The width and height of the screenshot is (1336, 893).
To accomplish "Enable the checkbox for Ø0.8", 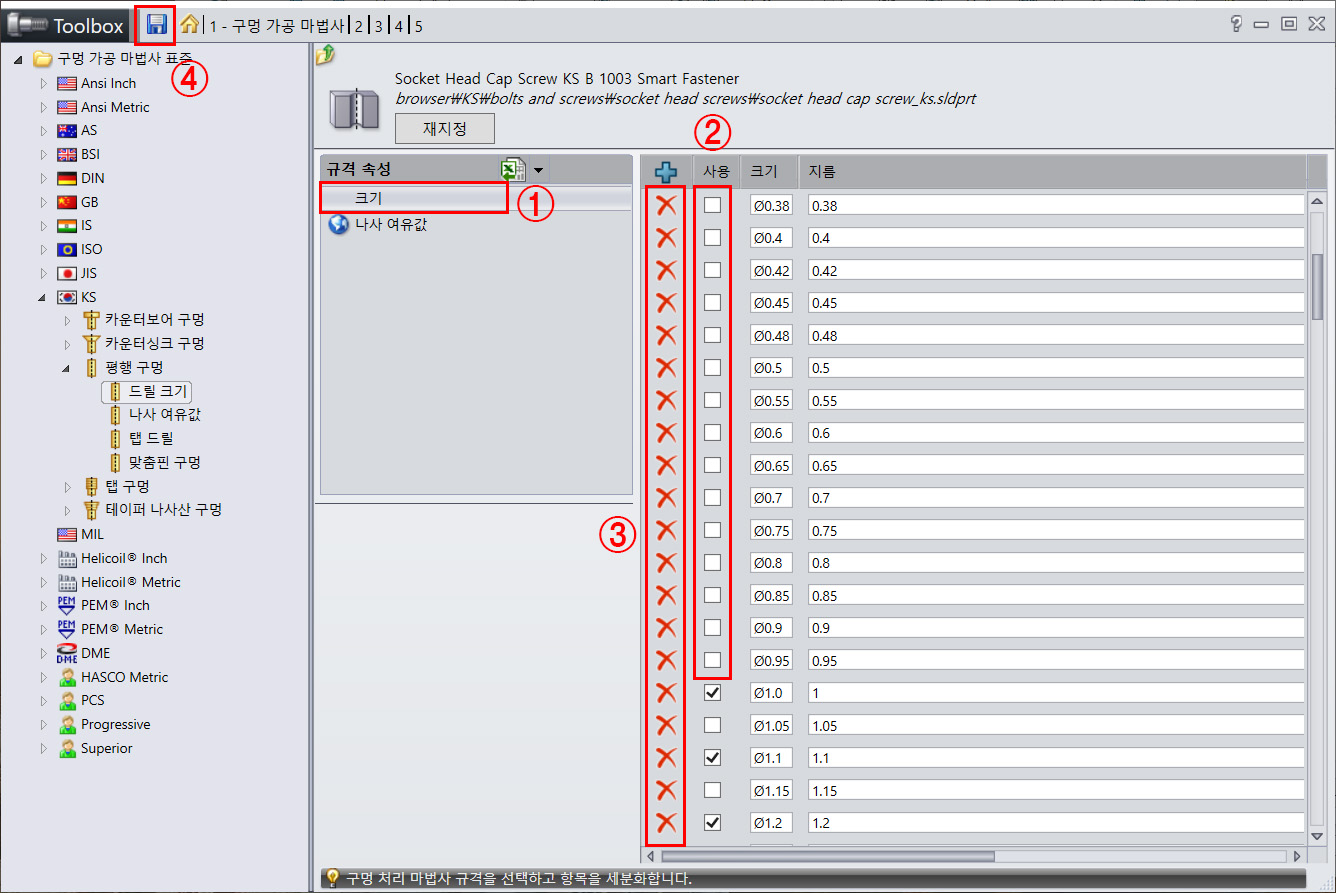I will [x=712, y=562].
